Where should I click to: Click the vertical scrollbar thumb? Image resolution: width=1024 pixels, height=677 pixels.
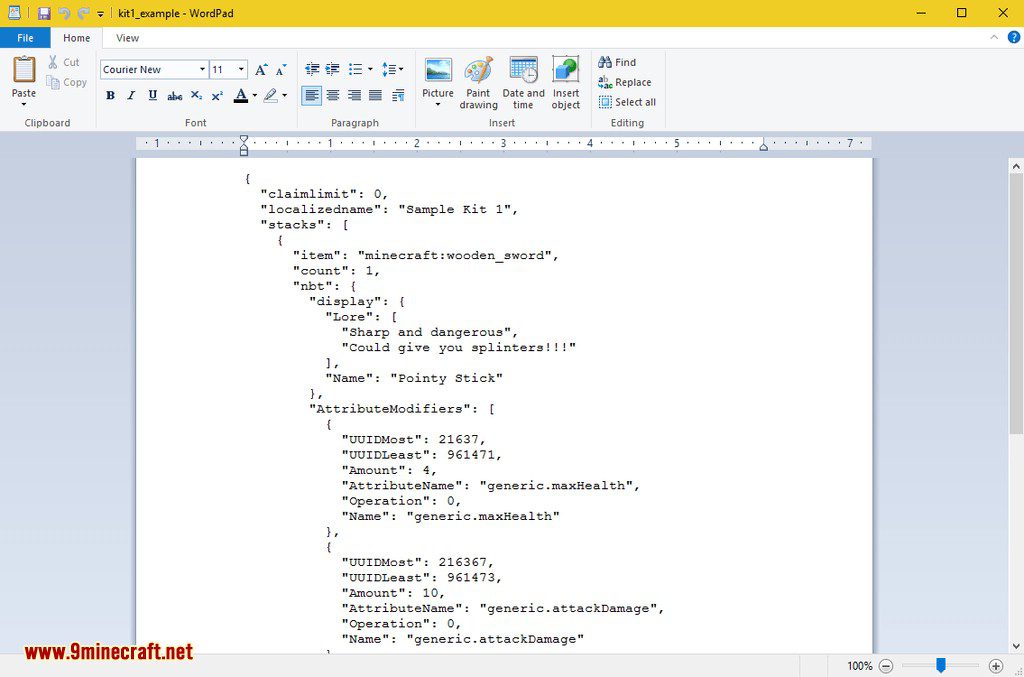tap(1016, 304)
